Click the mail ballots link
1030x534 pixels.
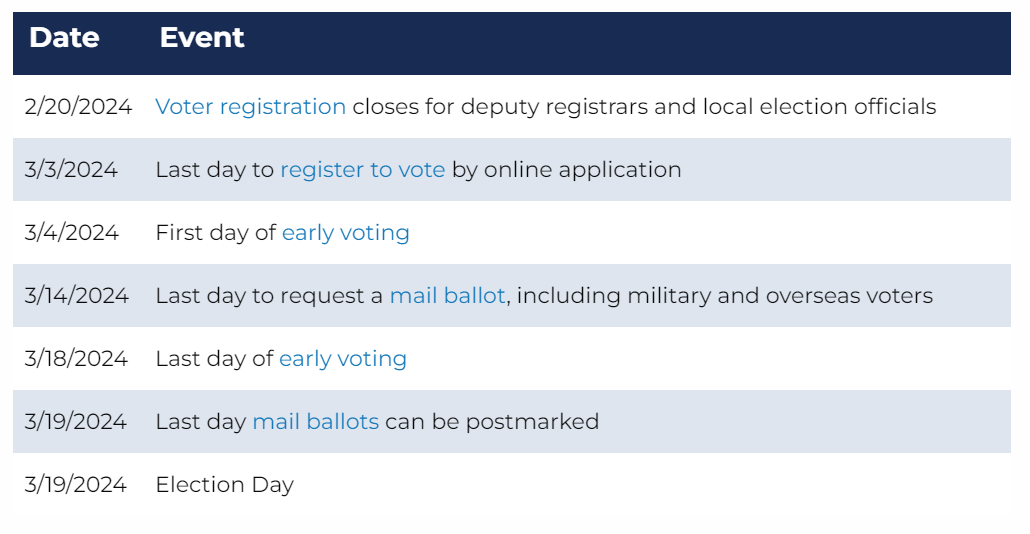click(x=315, y=422)
